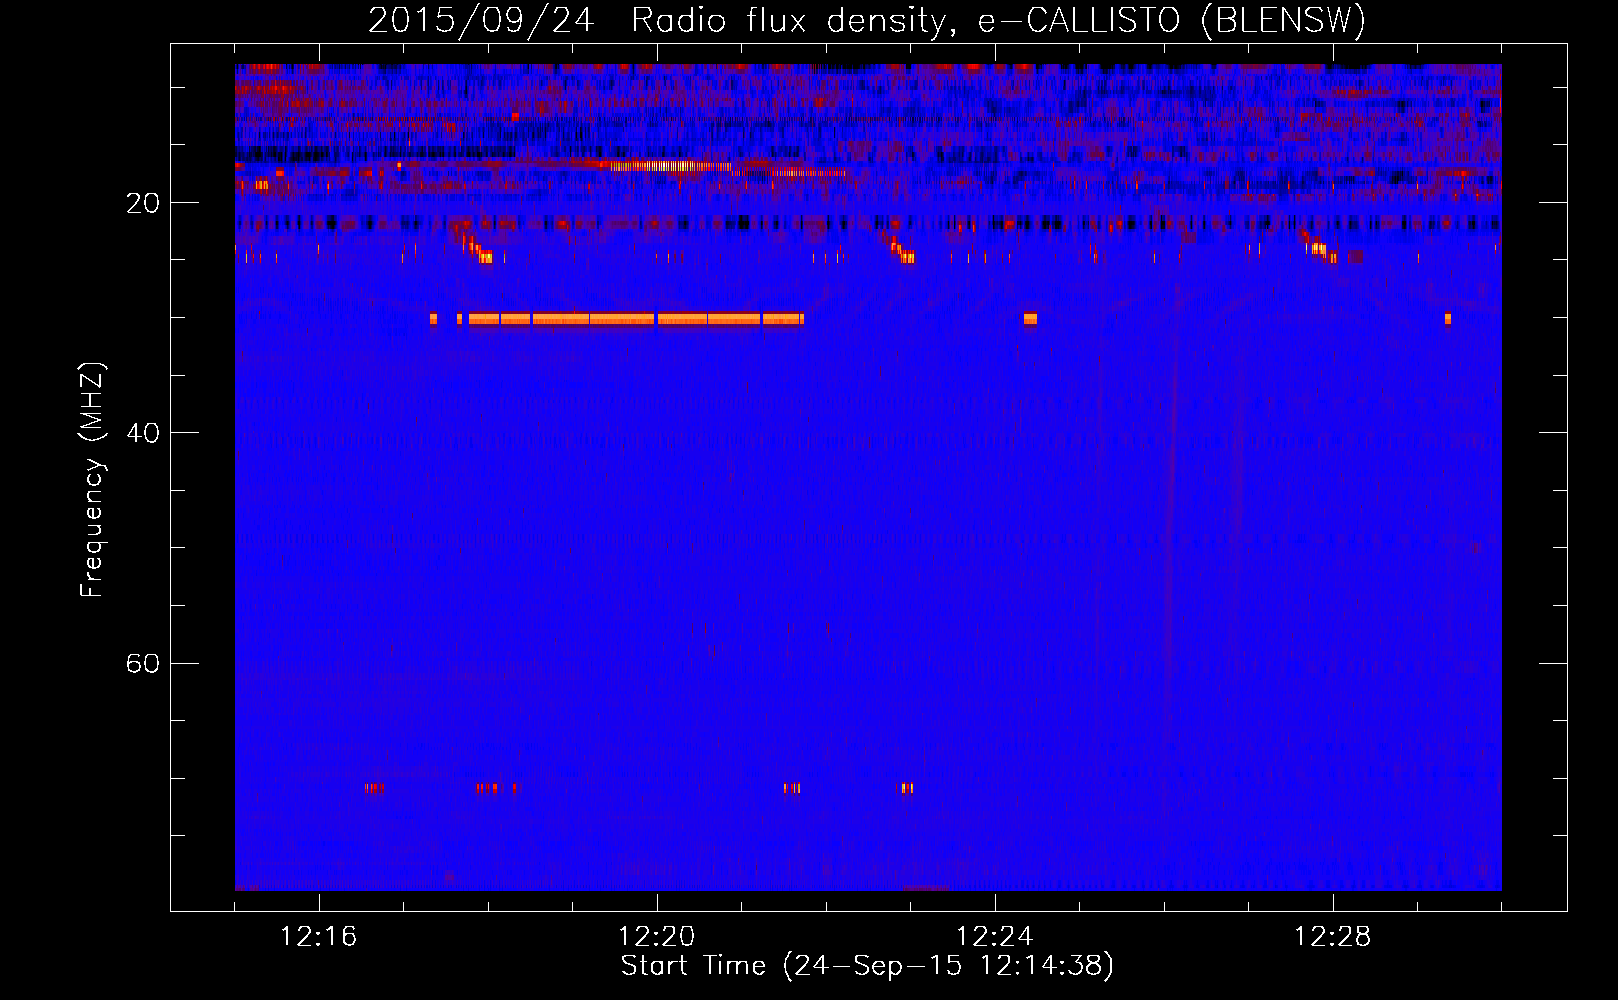Click the short orange burst near 12:24 at 30 MHz

click(x=1030, y=319)
